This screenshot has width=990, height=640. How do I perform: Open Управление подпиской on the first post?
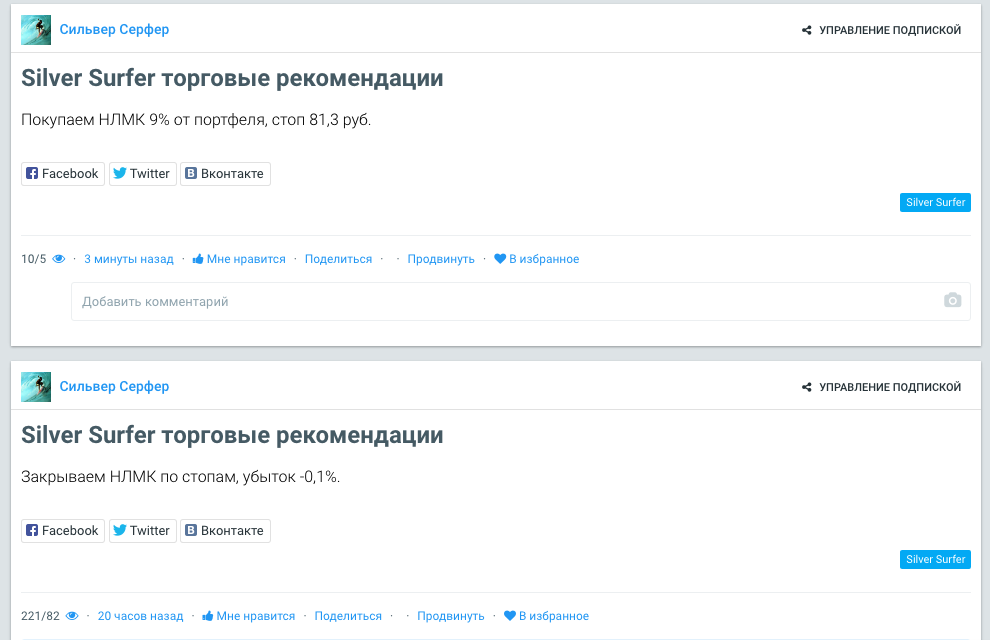coord(881,30)
